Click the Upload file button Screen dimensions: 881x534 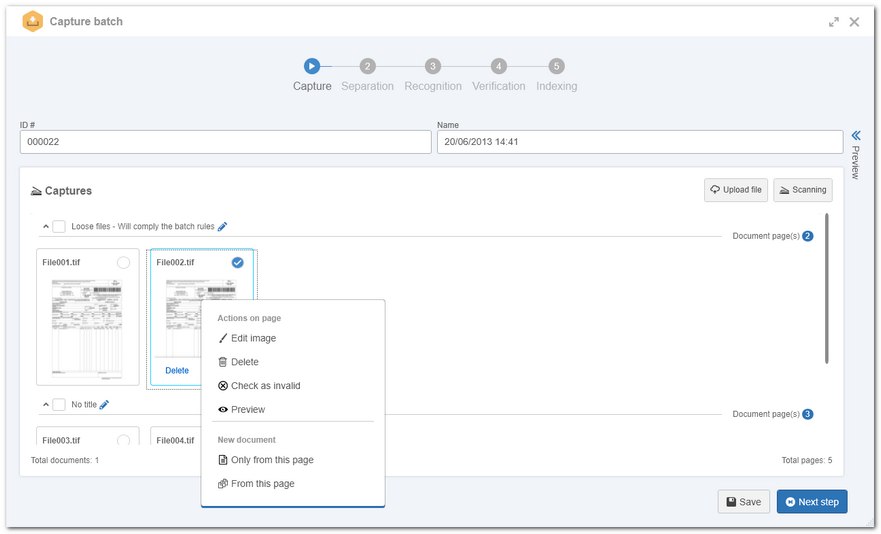point(735,190)
